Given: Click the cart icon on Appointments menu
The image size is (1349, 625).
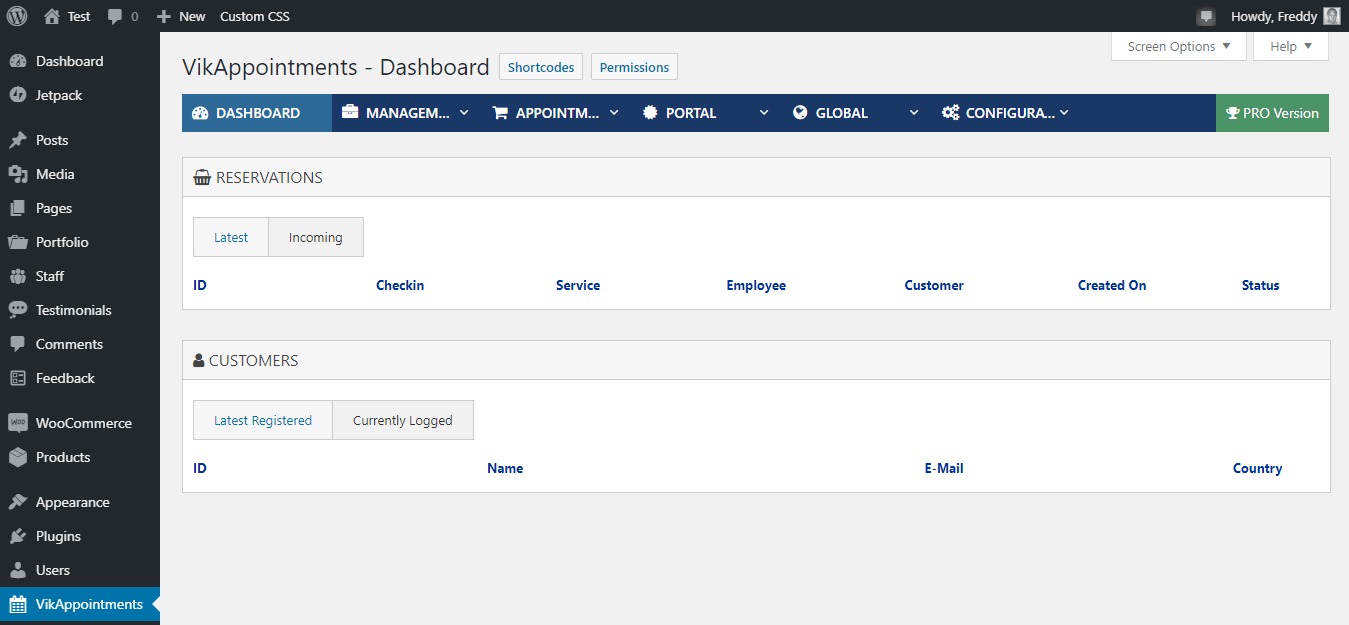Looking at the screenshot, I should point(500,113).
